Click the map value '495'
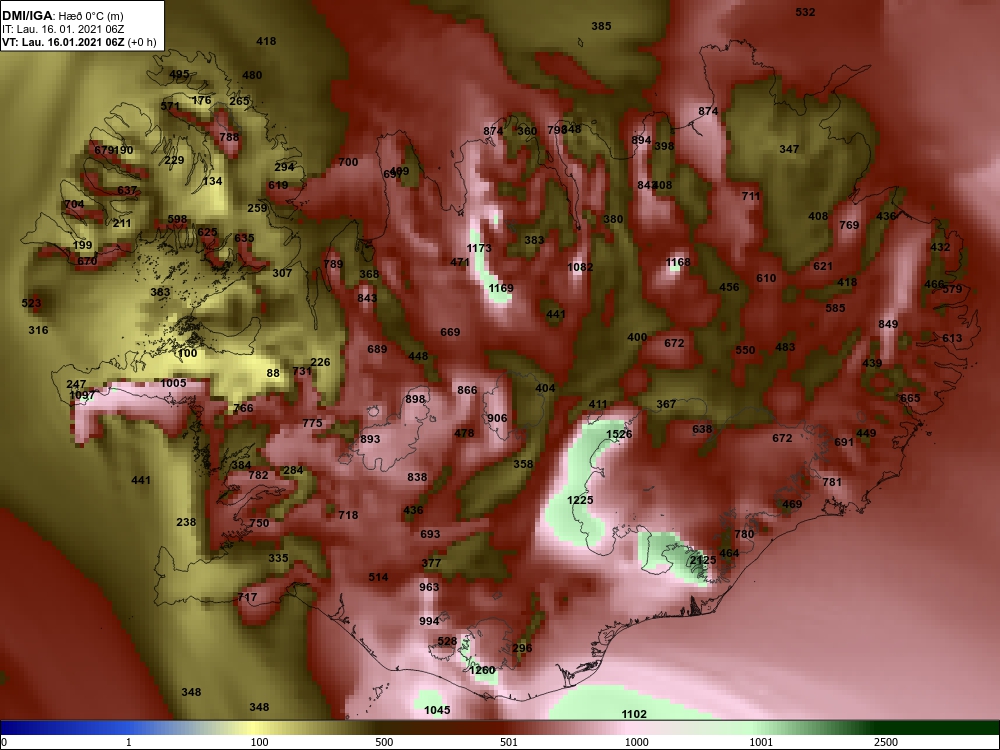The height and width of the screenshot is (750, 1000). click(179, 75)
